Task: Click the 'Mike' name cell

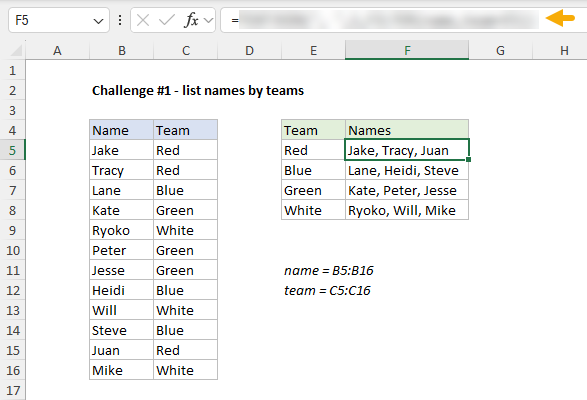Action: click(x=121, y=370)
